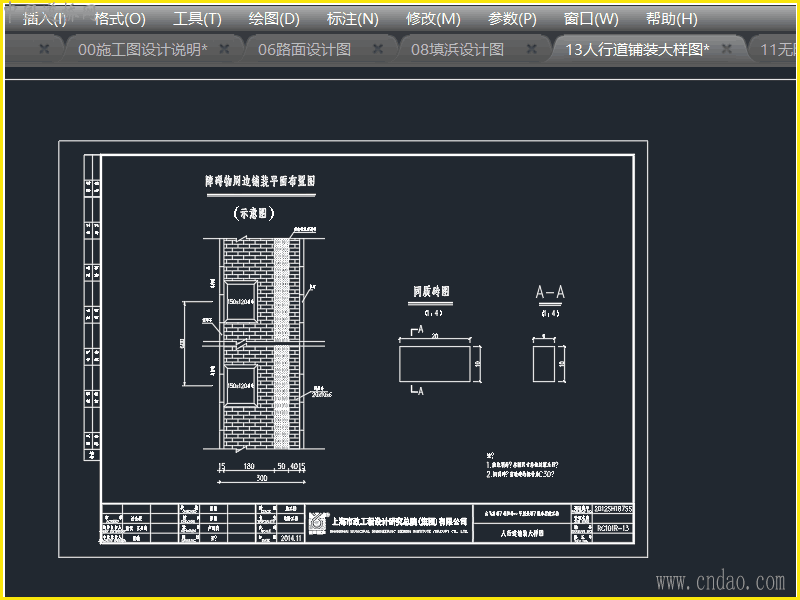Image resolution: width=800 pixels, height=600 pixels.
Task: Close the 00施工图设计说明 tab
Action: pos(224,49)
